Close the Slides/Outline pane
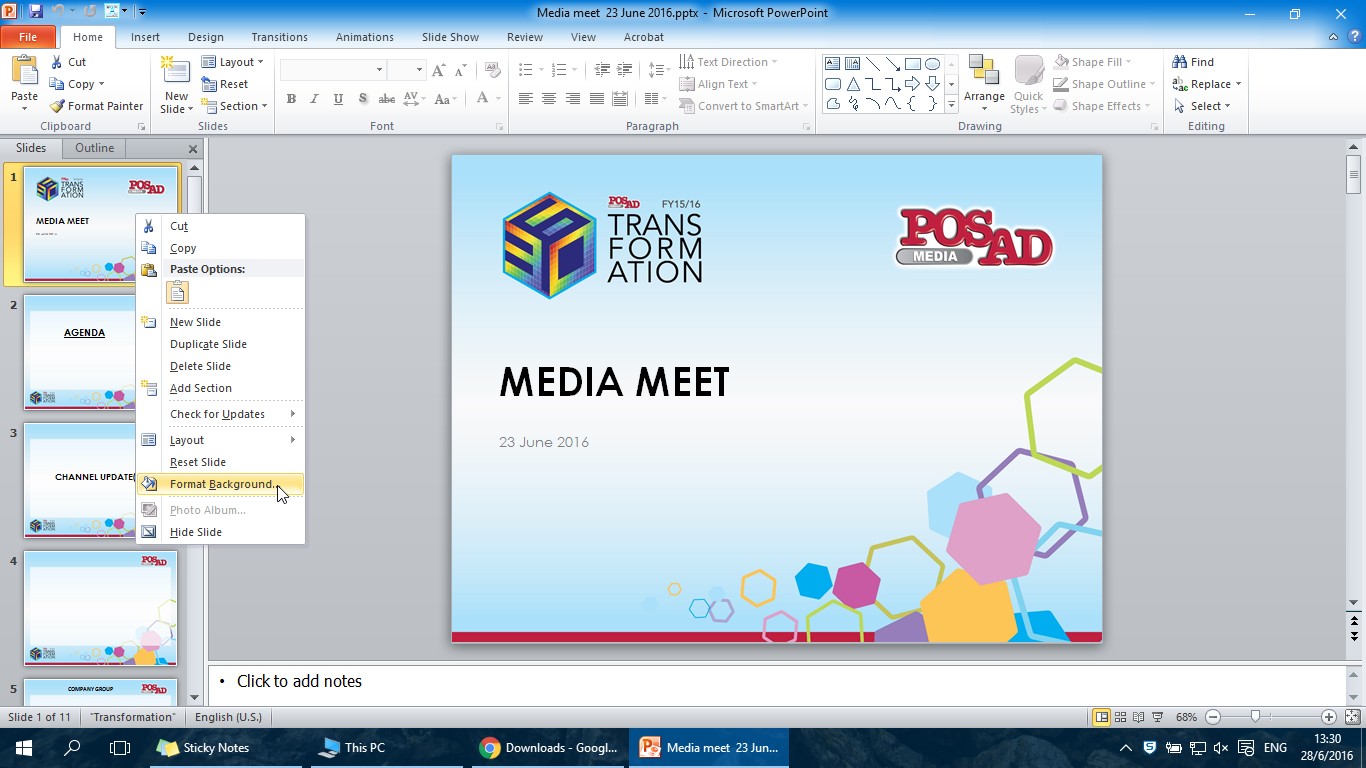This screenshot has height=768, width=1366. tap(193, 149)
